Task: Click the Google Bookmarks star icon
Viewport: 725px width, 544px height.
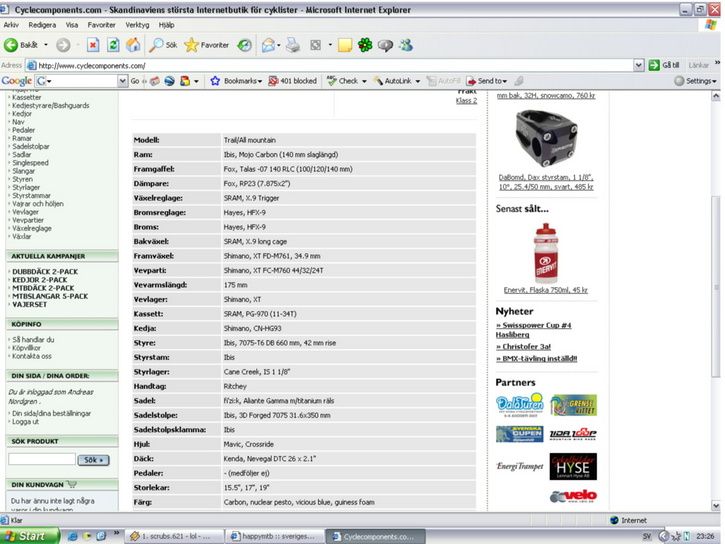Action: [215, 81]
